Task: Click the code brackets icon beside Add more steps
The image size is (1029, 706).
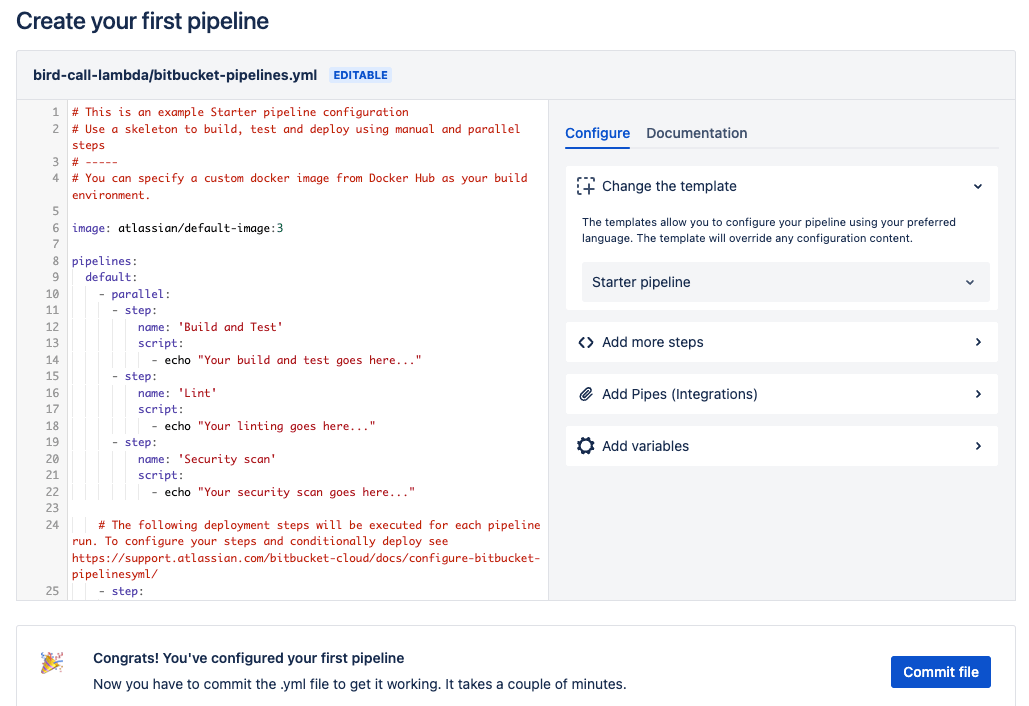Action: click(585, 343)
